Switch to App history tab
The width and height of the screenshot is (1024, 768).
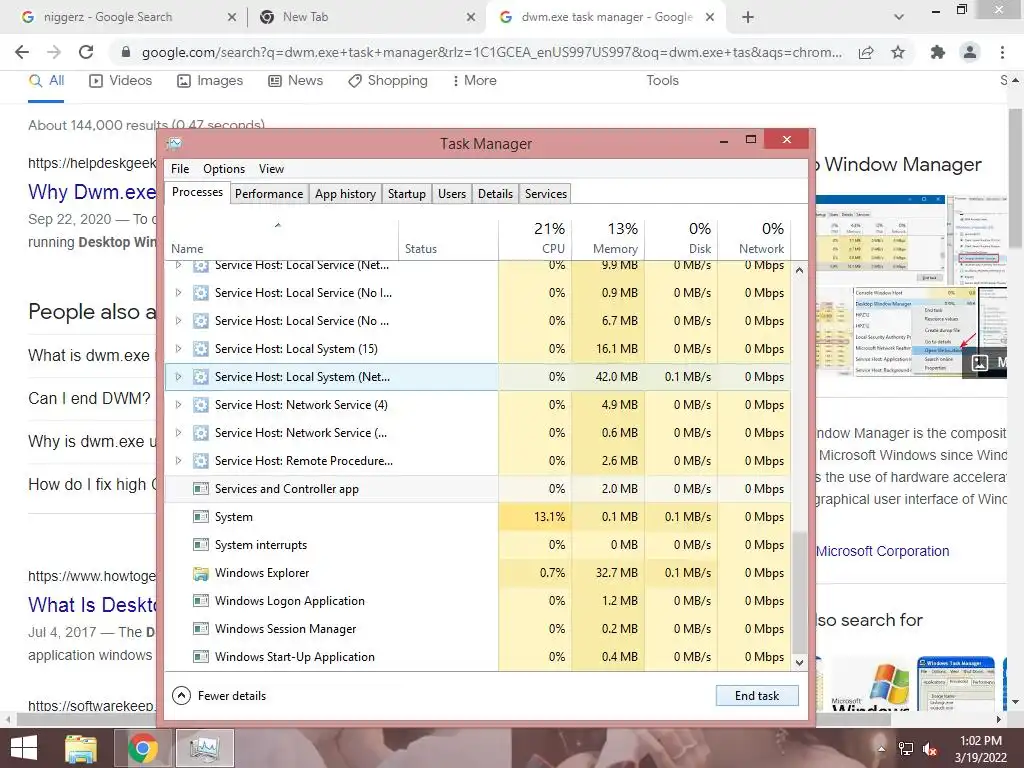tap(345, 194)
